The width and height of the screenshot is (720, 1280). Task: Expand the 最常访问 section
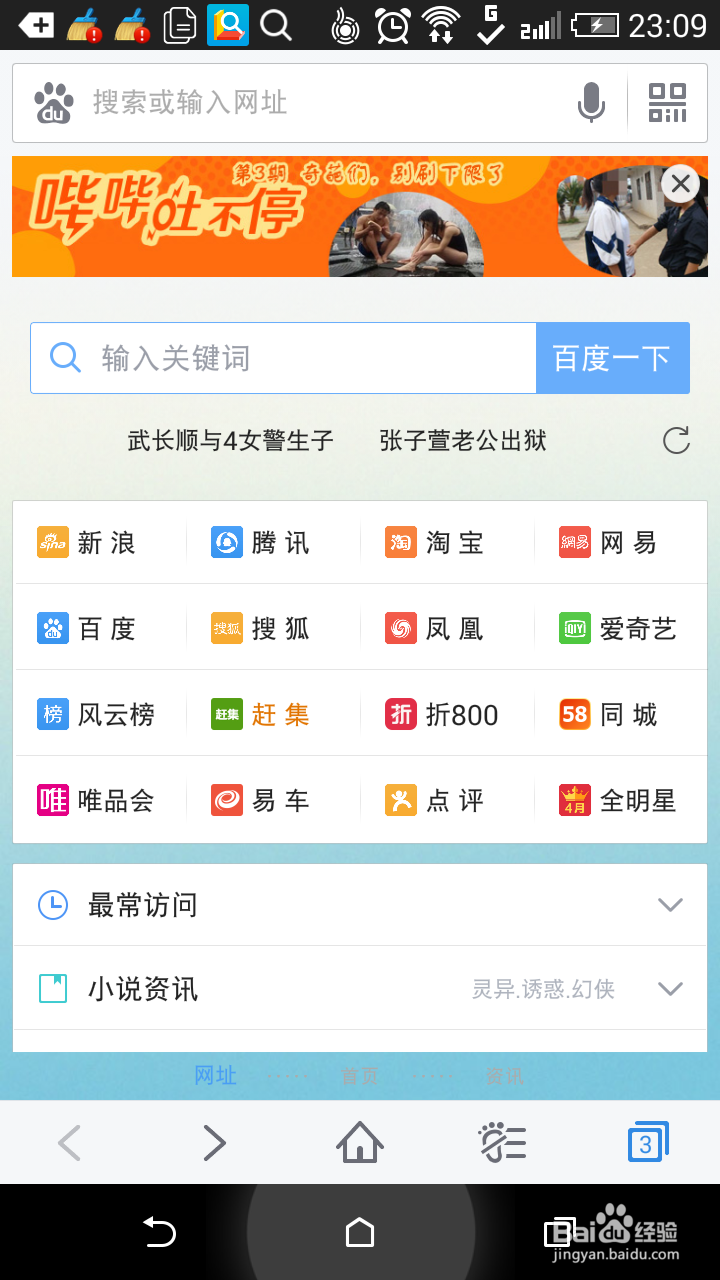coord(360,905)
